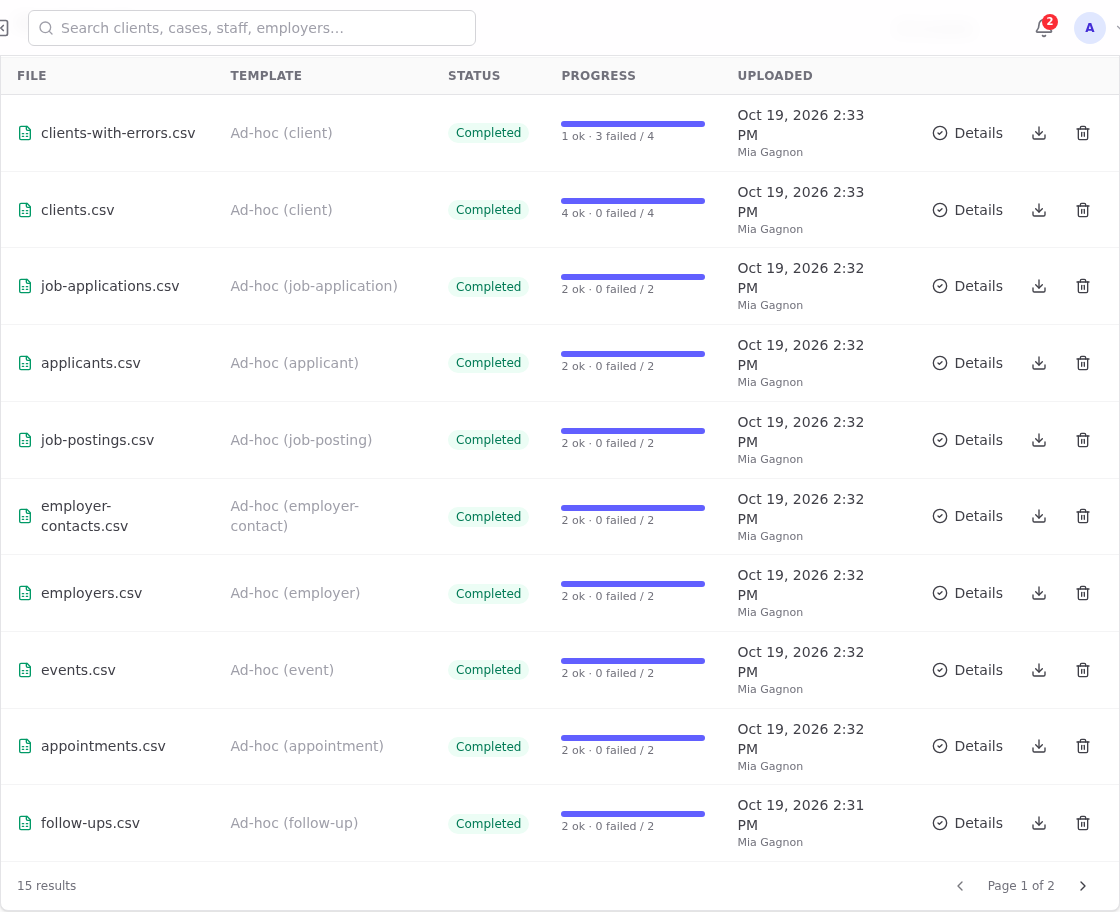This screenshot has width=1120, height=912.
Task: Download job-applications.csv import
Action: pos(1039,286)
